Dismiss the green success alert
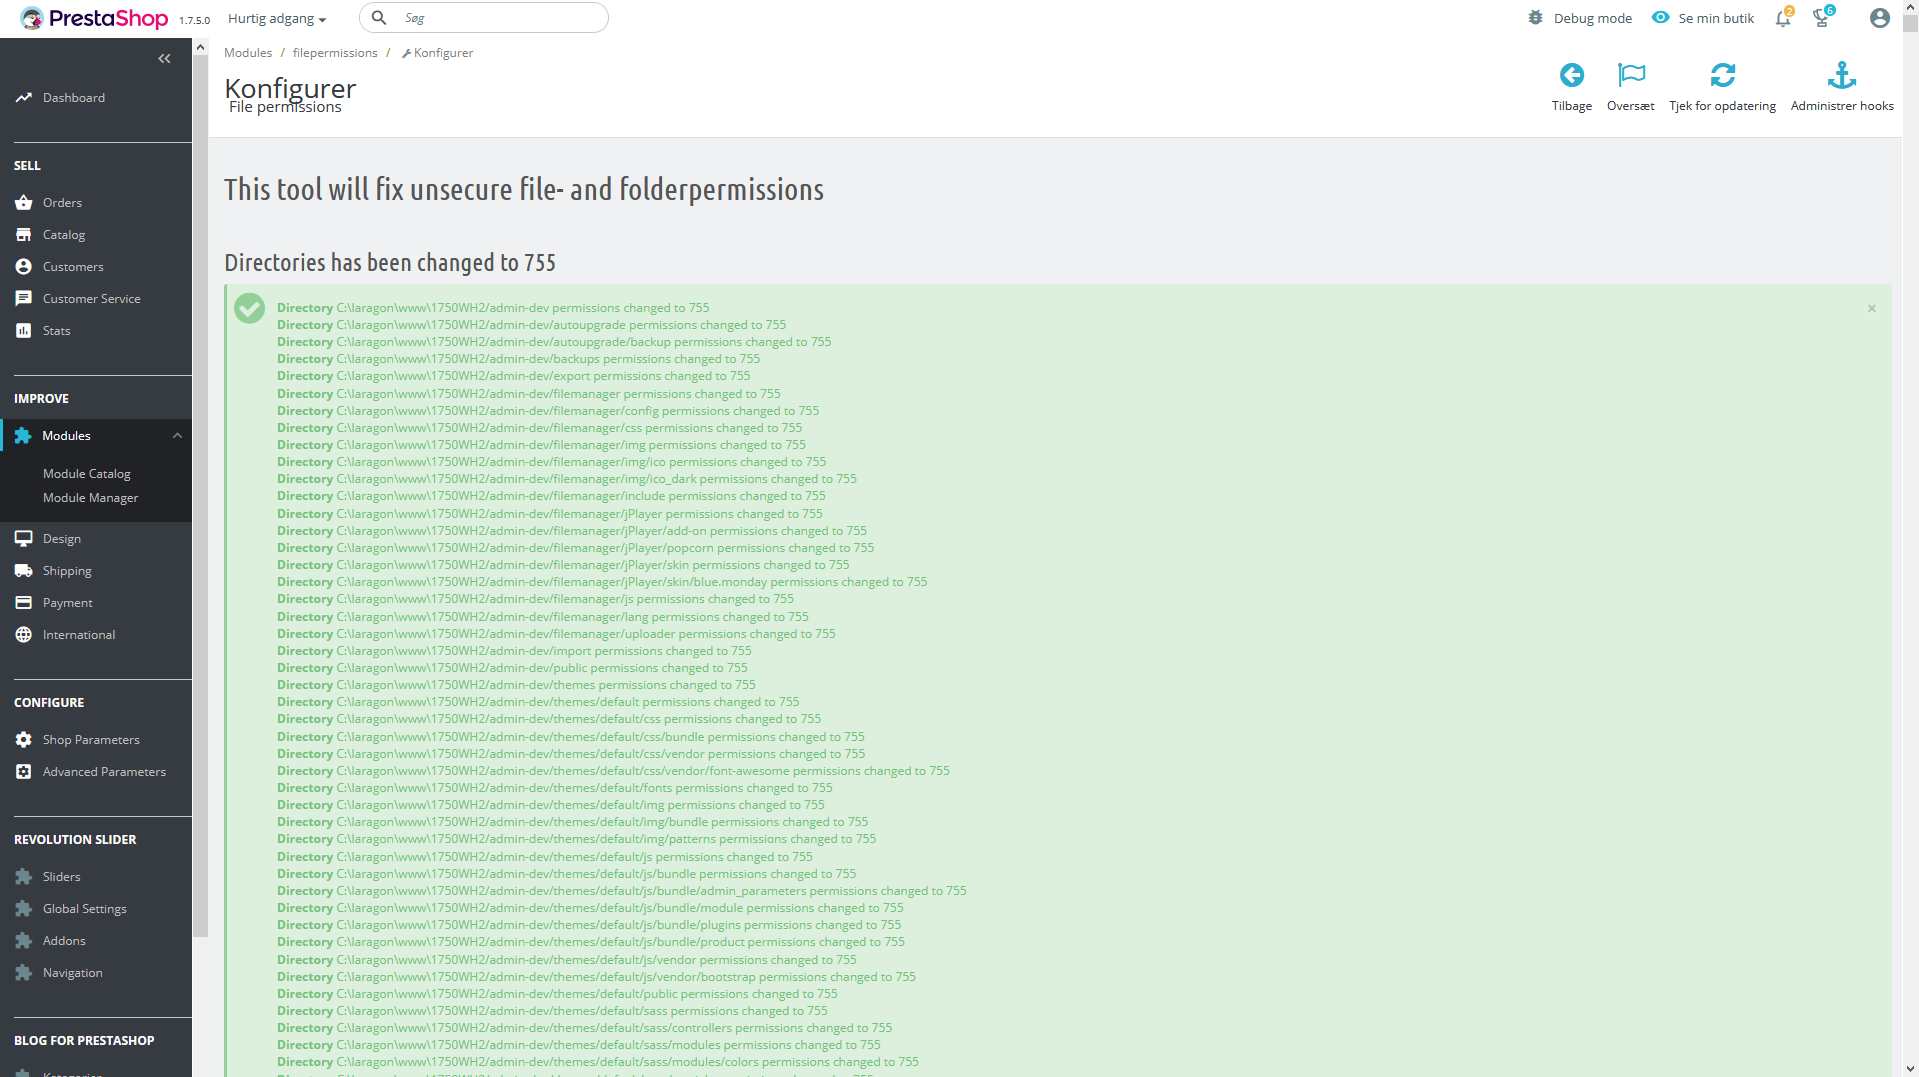This screenshot has height=1077, width=1919. 1872,309
